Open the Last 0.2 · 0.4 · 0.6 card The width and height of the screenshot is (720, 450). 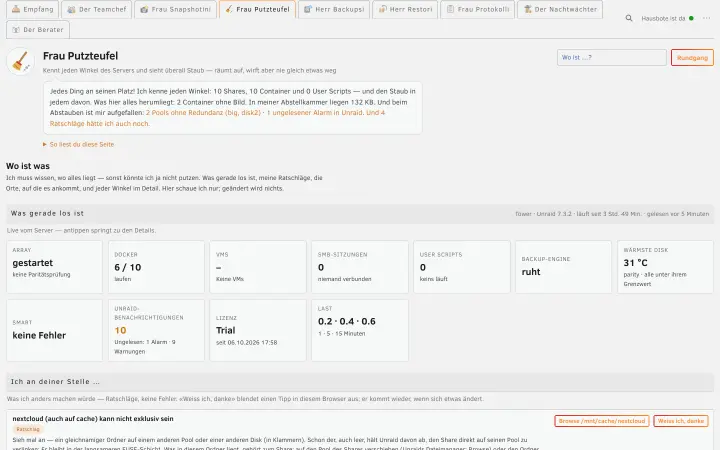(x=360, y=330)
